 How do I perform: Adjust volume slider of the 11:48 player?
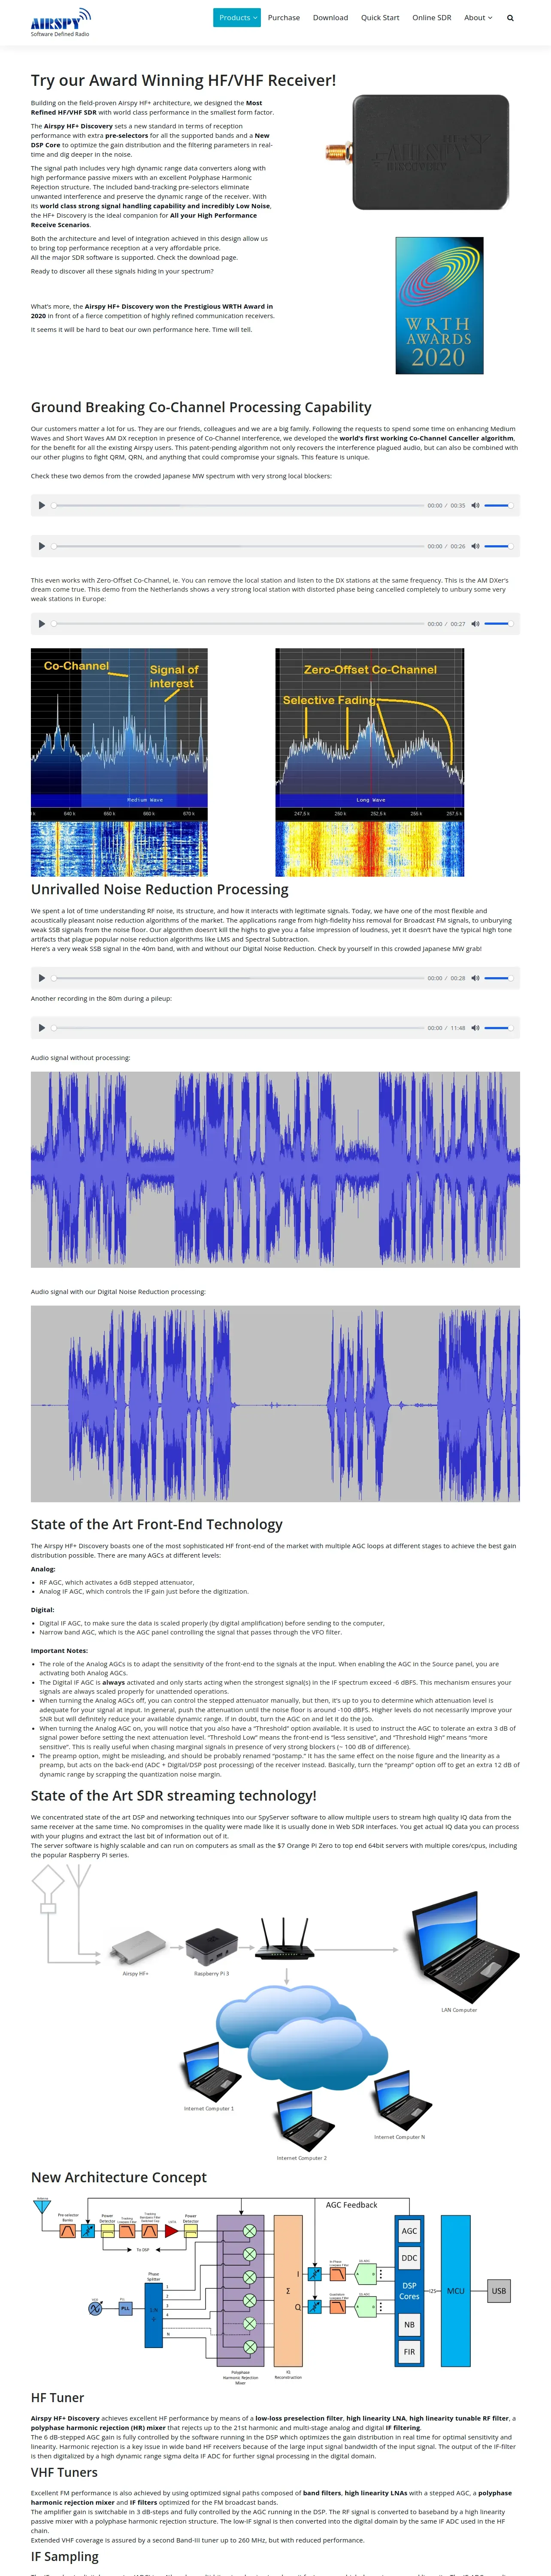(x=499, y=1028)
